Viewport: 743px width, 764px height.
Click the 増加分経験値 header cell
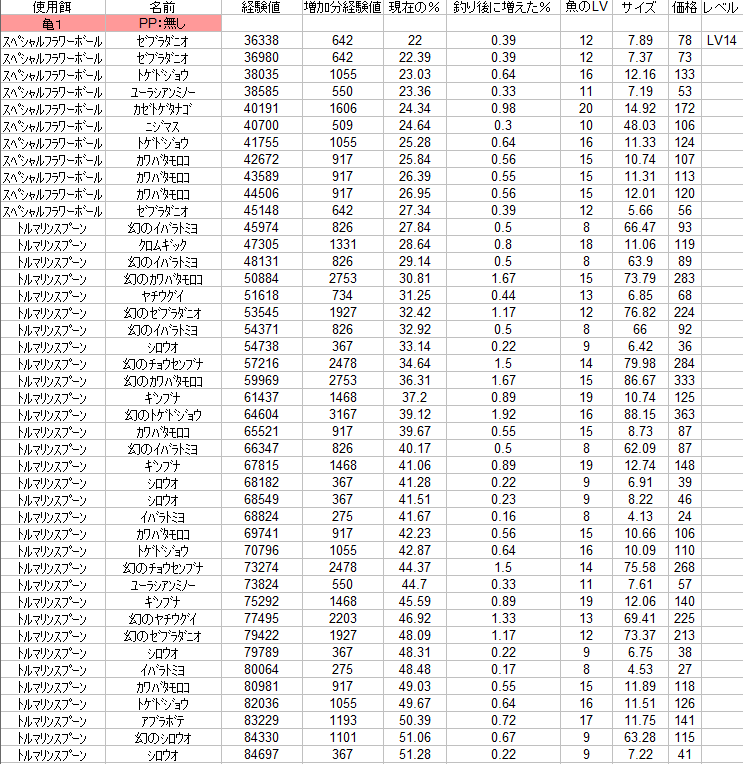coord(343,7)
